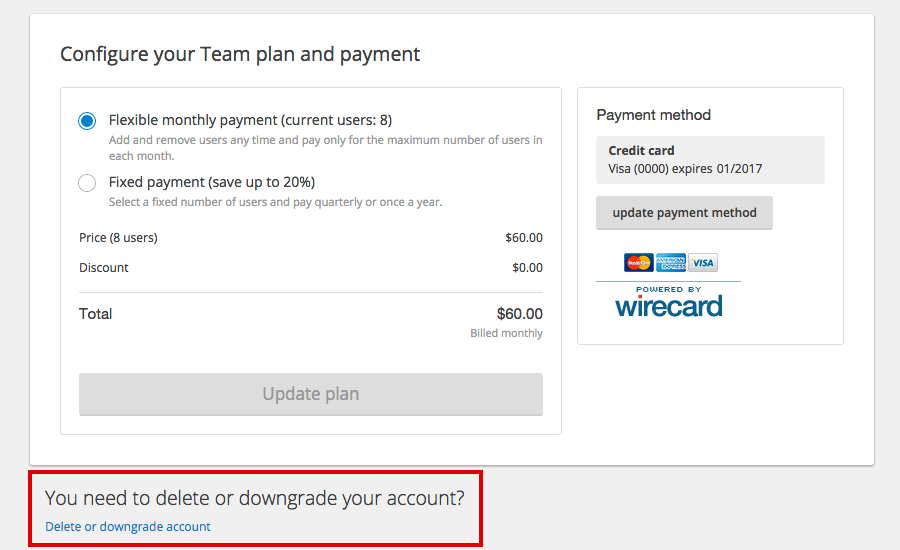Select Flexible monthly payment radio button
This screenshot has width=900, height=550.
pyautogui.click(x=87, y=121)
